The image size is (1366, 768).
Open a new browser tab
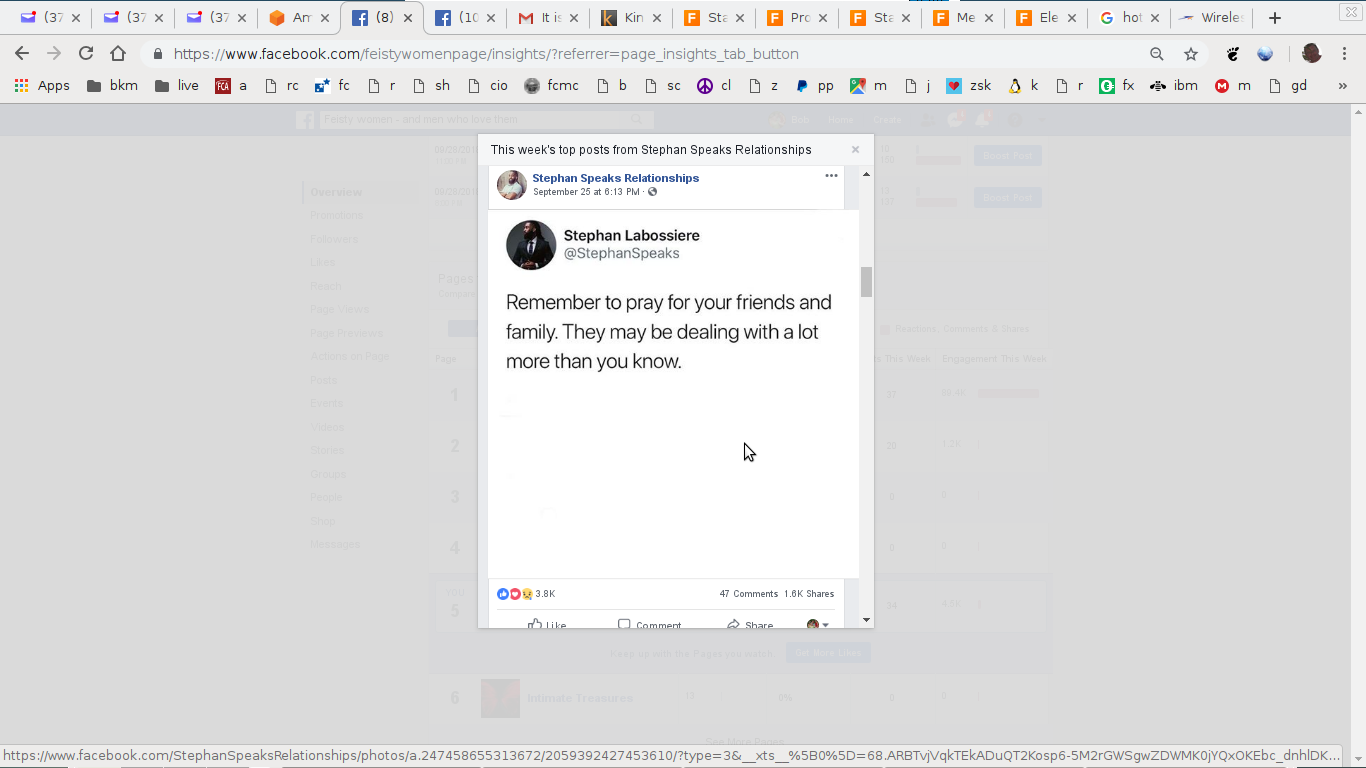tap(1275, 18)
